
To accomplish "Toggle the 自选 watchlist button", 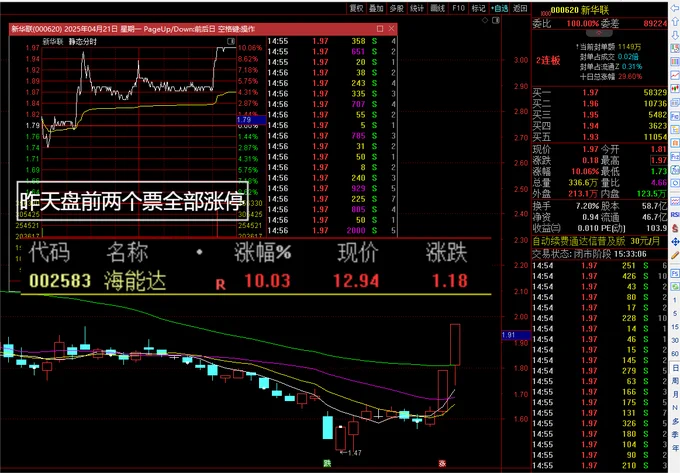I will click(499, 8).
